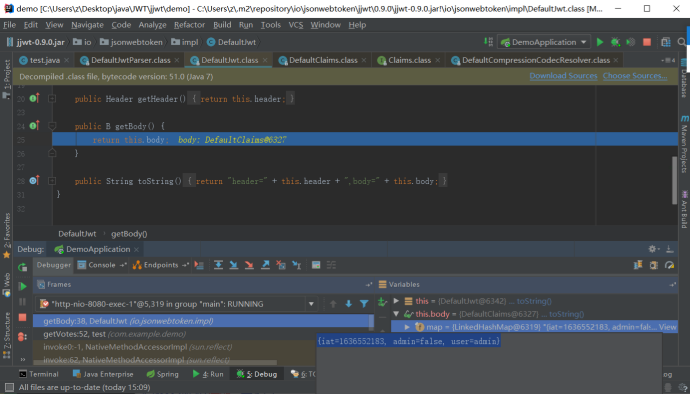Open the Endpoints tab in debugger
This screenshot has height=394, width=690.
pos(161,265)
